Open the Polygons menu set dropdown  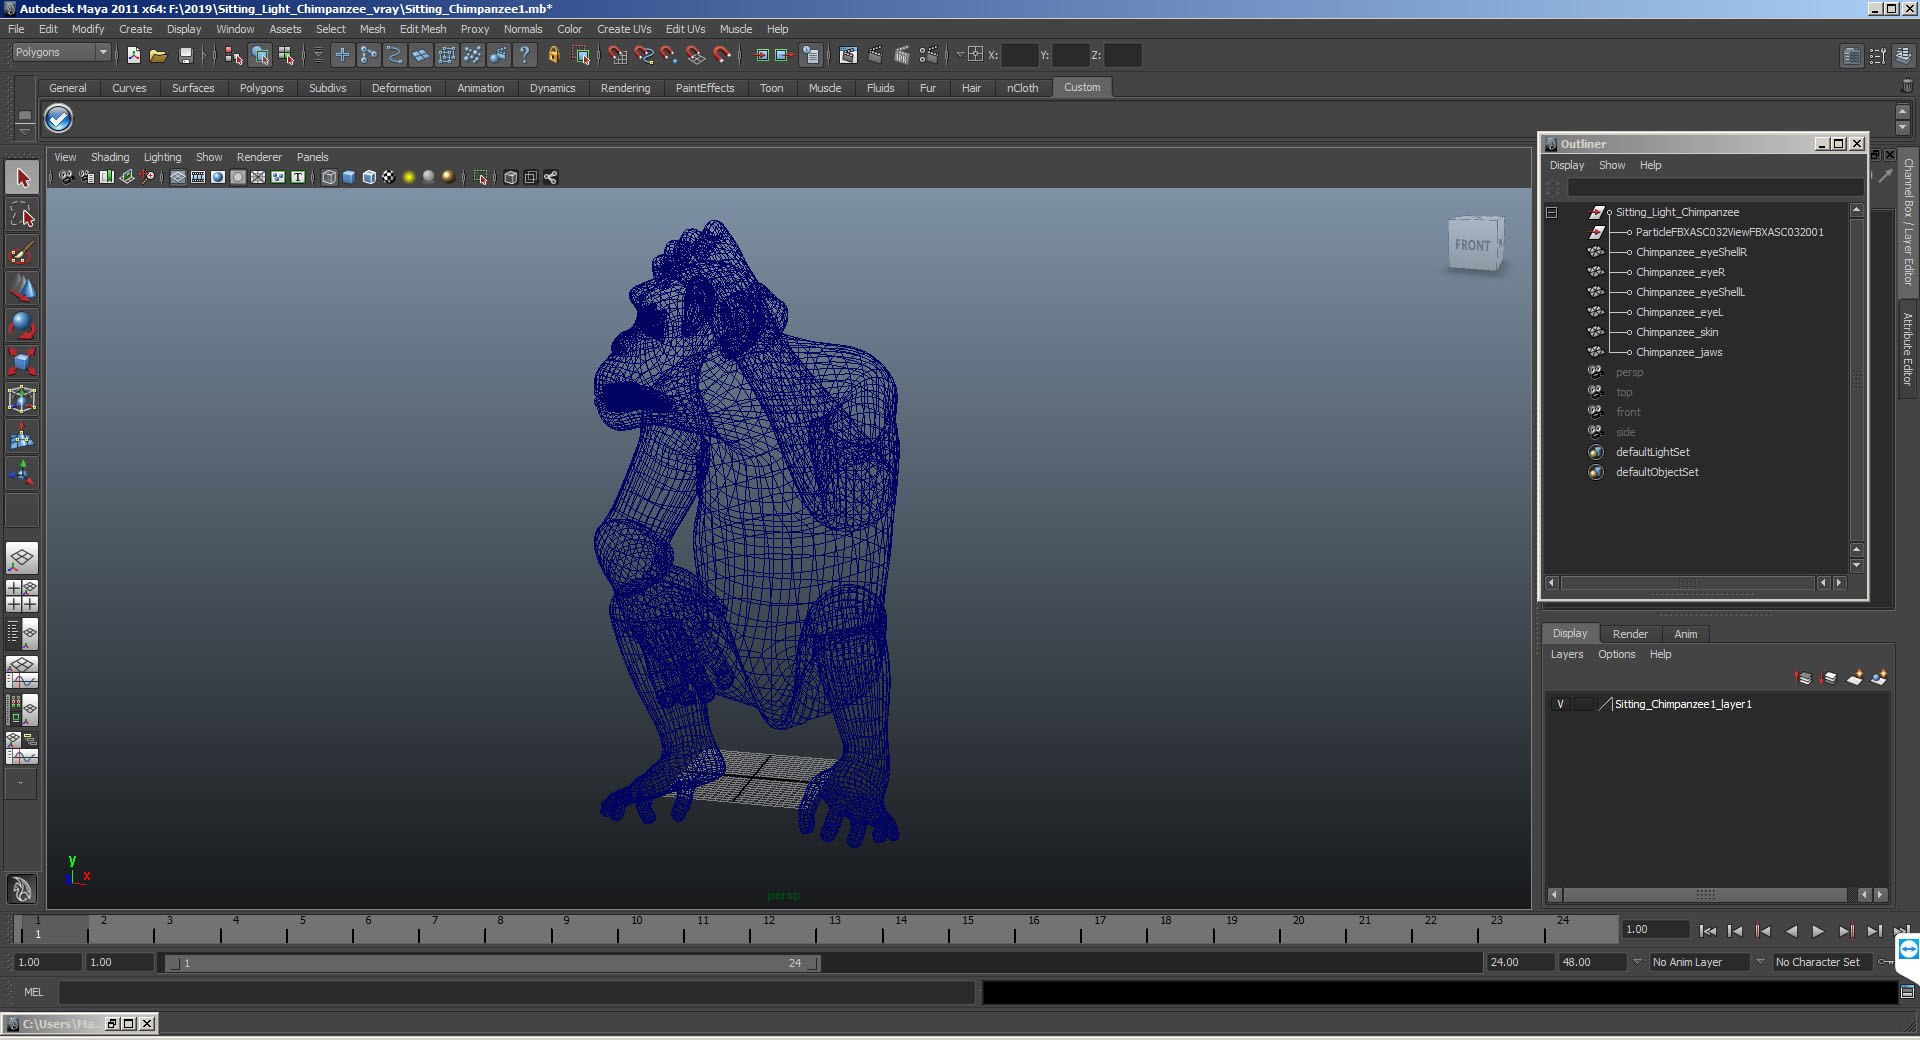(61, 52)
